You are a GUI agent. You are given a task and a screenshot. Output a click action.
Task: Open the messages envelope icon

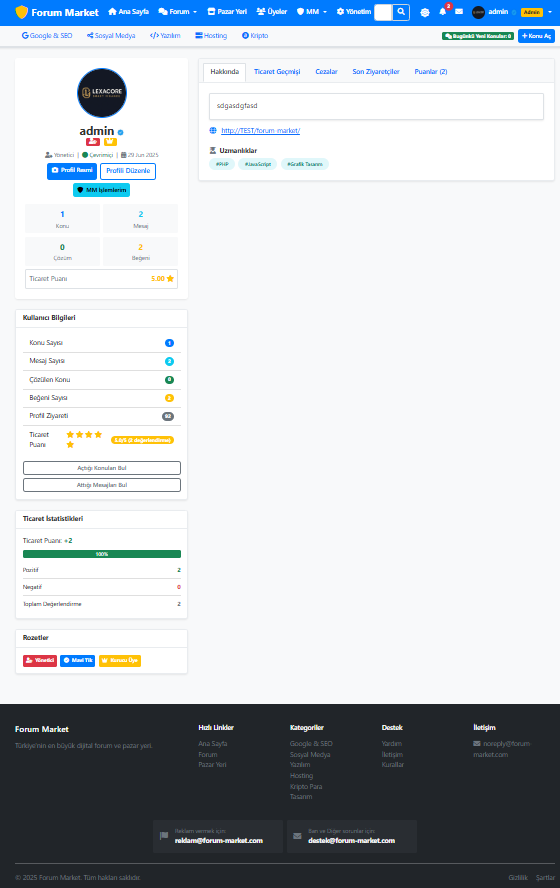point(459,12)
